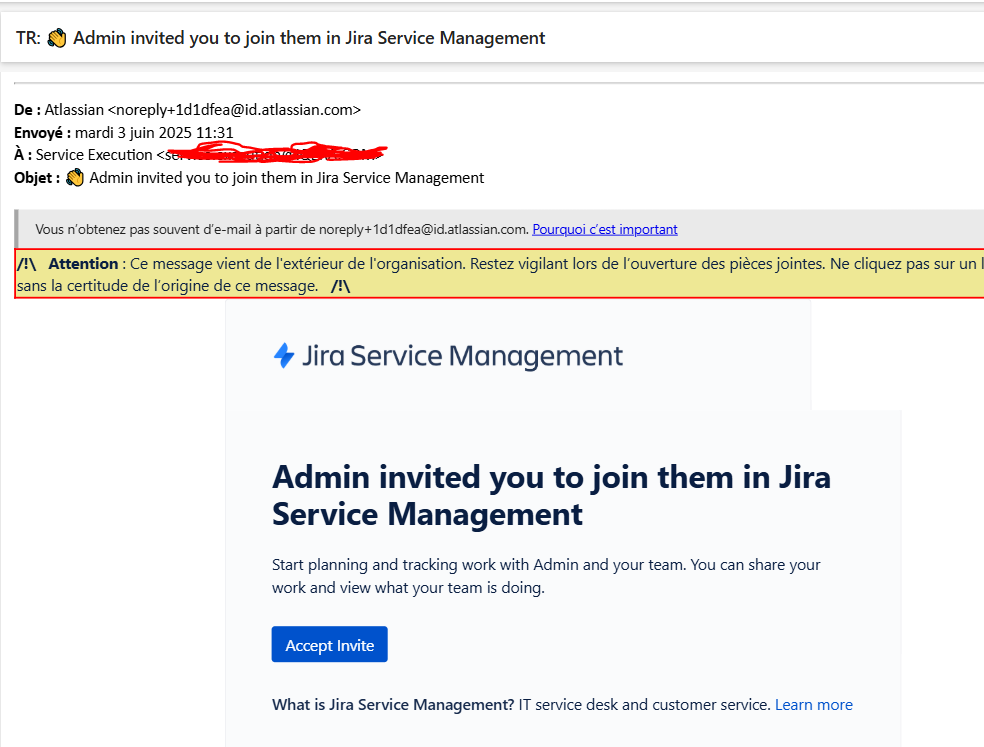Click the date 'mardi 3 juin 2025 11:31'
This screenshot has width=984, height=747.
(154, 132)
